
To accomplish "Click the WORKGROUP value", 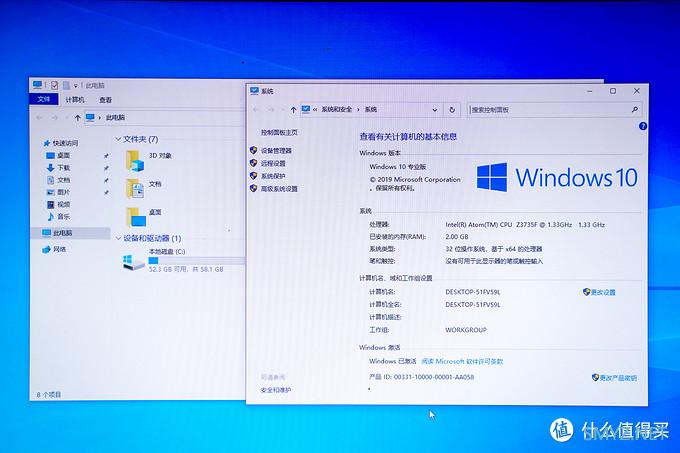I will point(466,330).
